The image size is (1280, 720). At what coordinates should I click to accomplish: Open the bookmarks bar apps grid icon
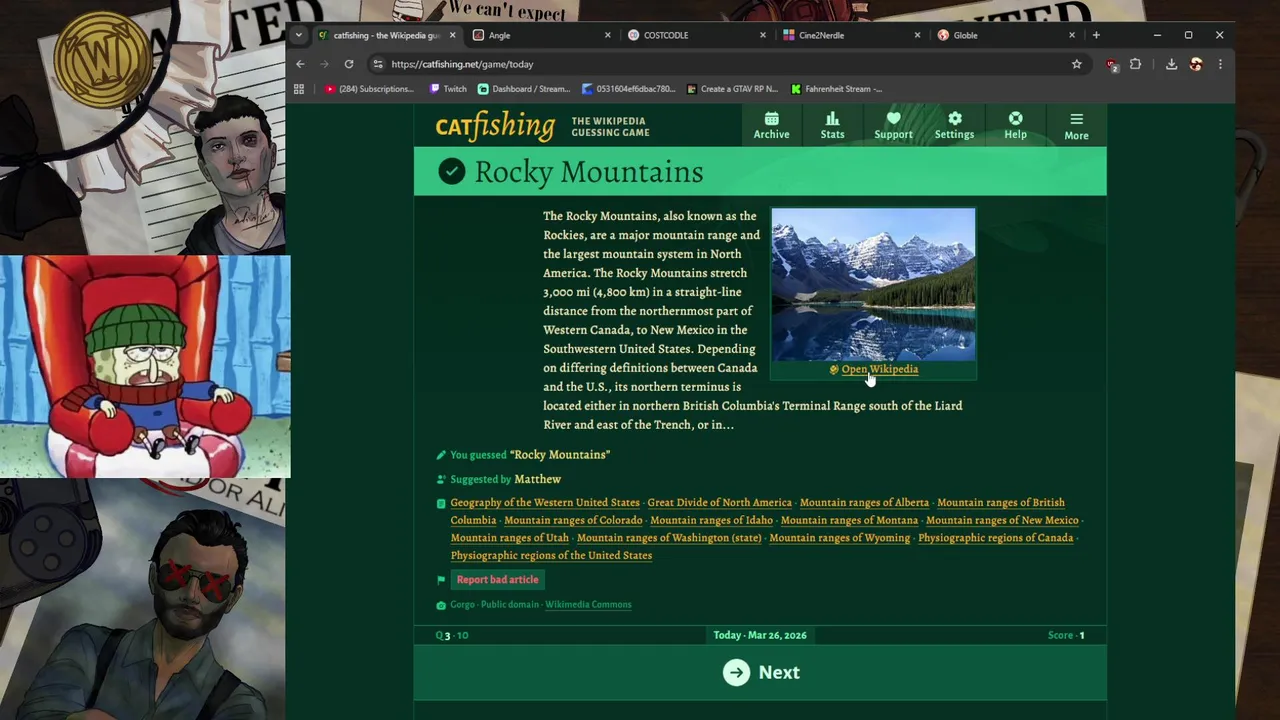pos(298,89)
